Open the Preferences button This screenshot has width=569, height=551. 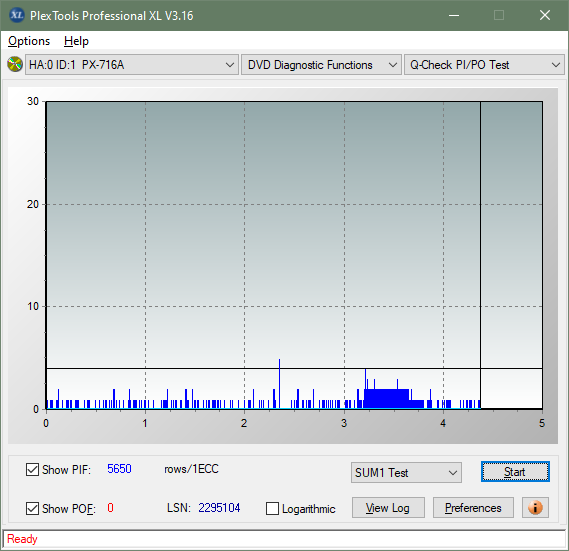pos(473,507)
